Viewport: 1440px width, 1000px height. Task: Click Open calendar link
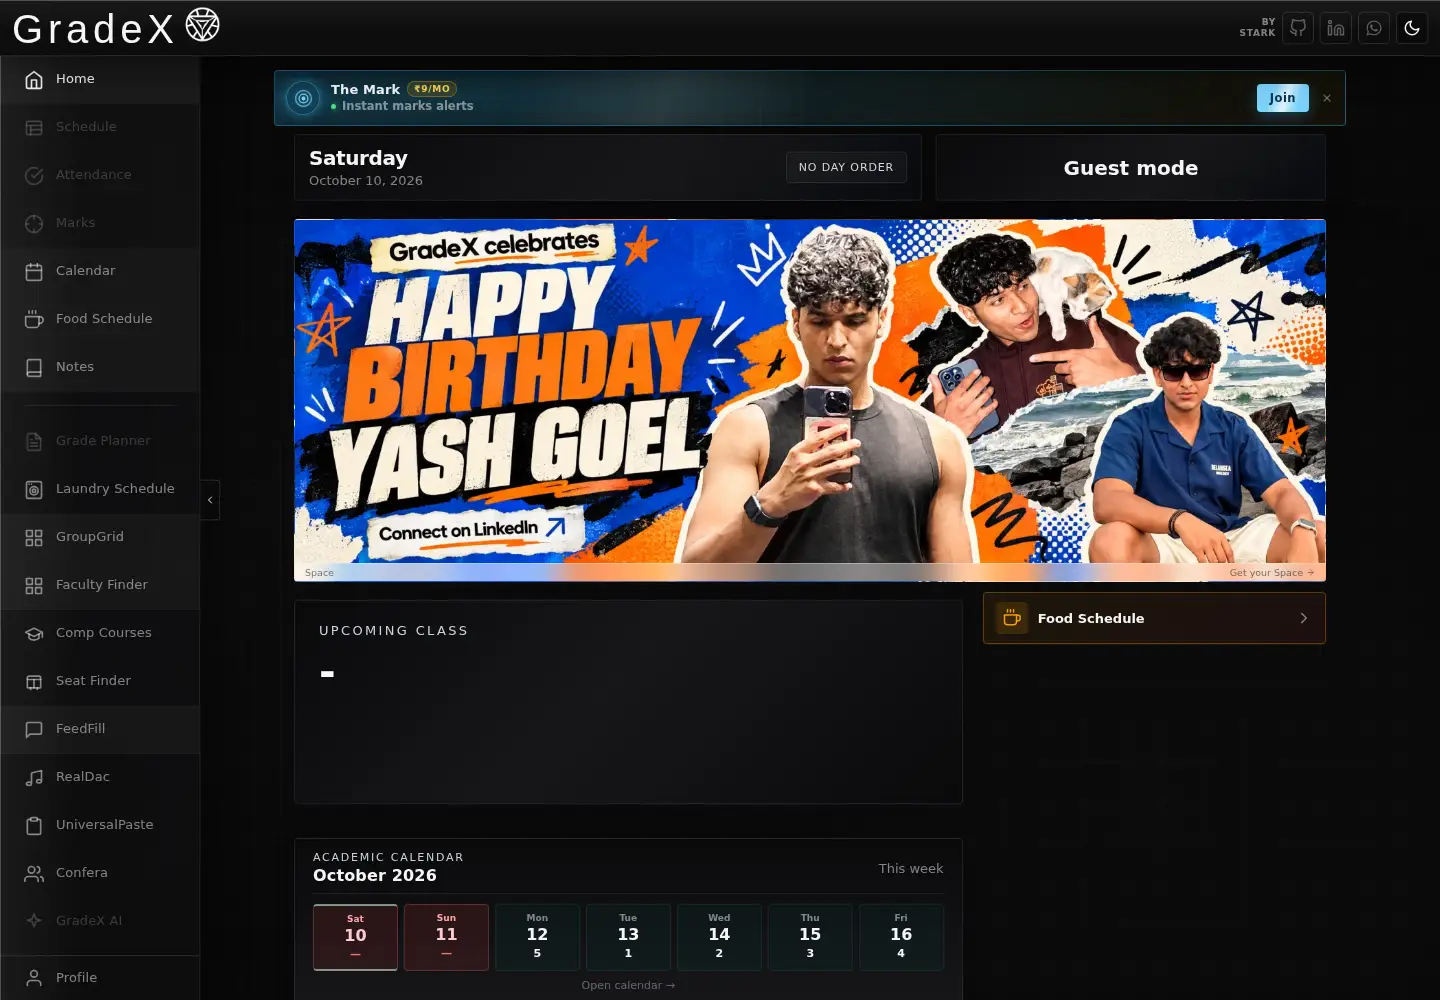628,985
